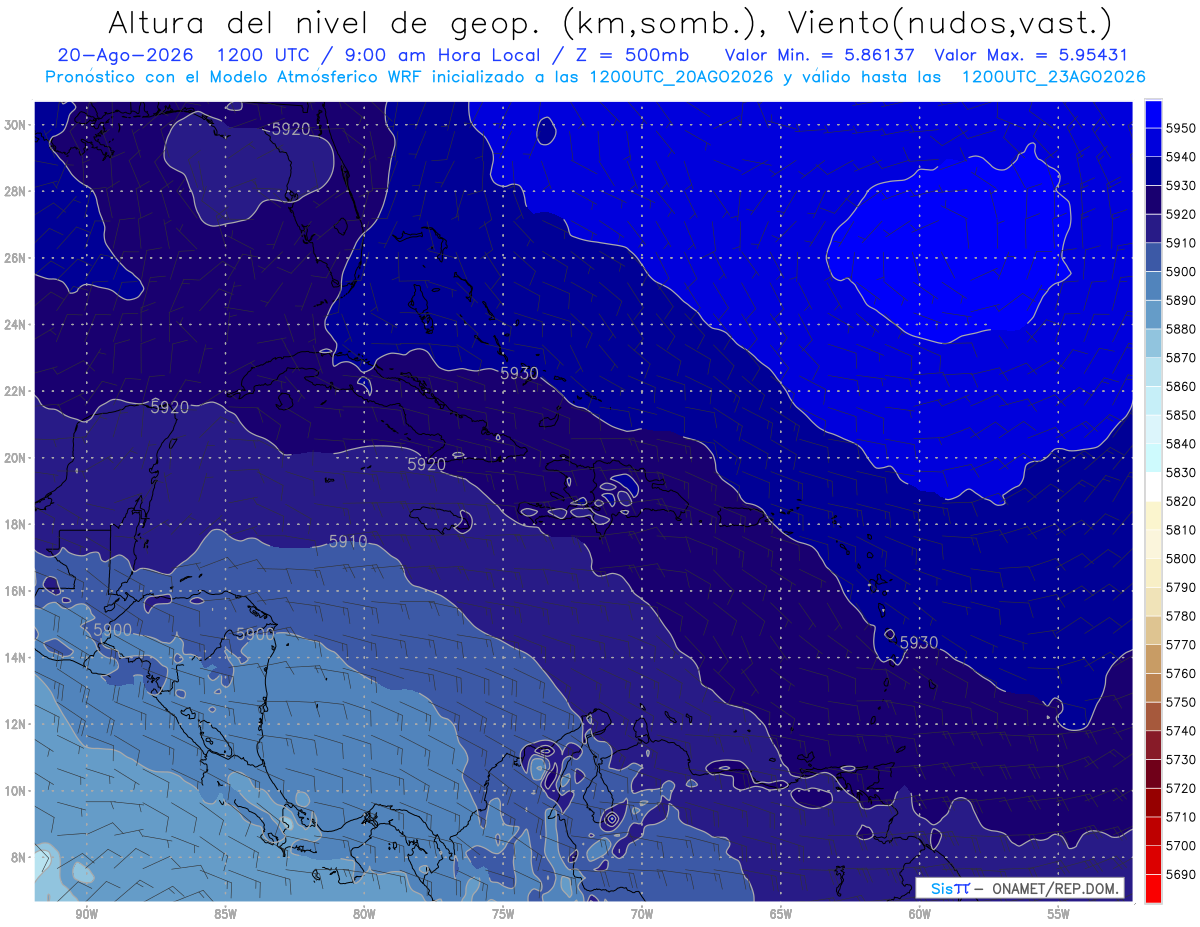Click 'Valor Min. = 5.86137'
This screenshot has height=927, width=1200.
[820, 55]
